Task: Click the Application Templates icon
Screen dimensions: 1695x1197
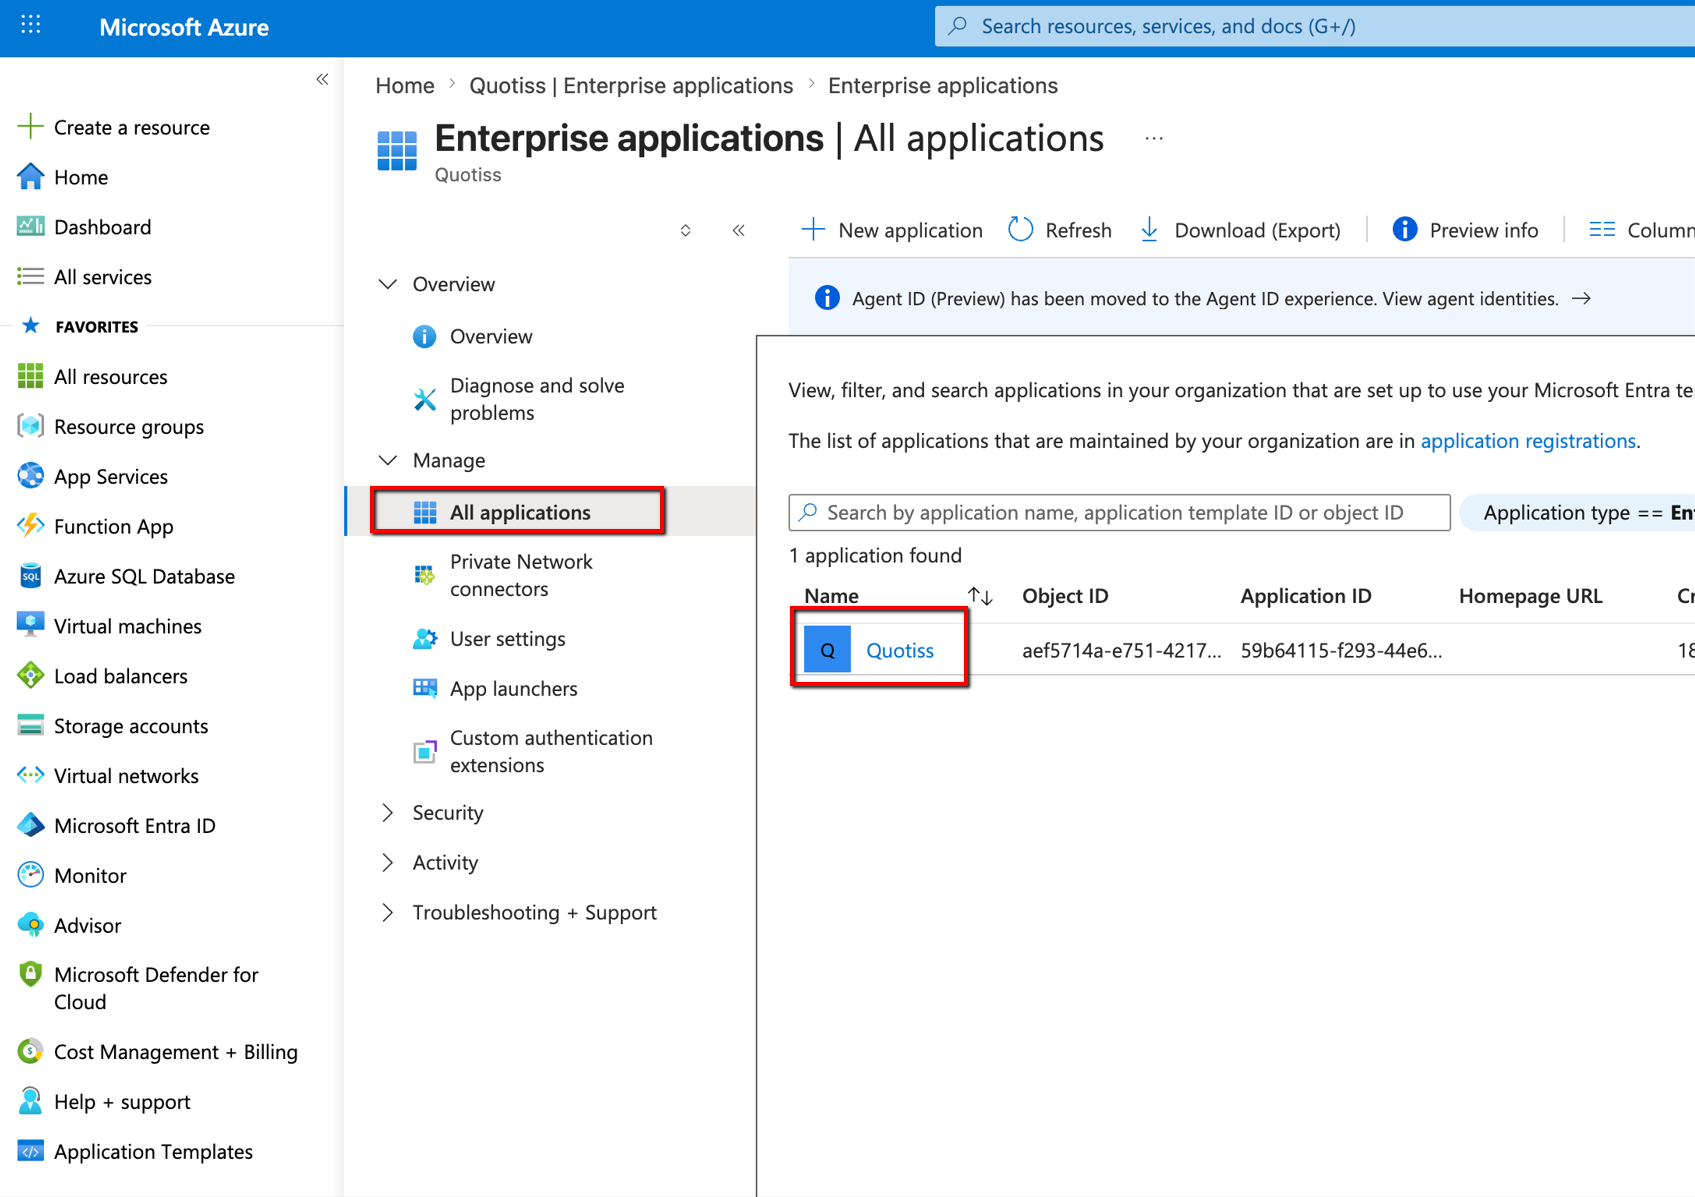Action: (31, 1151)
